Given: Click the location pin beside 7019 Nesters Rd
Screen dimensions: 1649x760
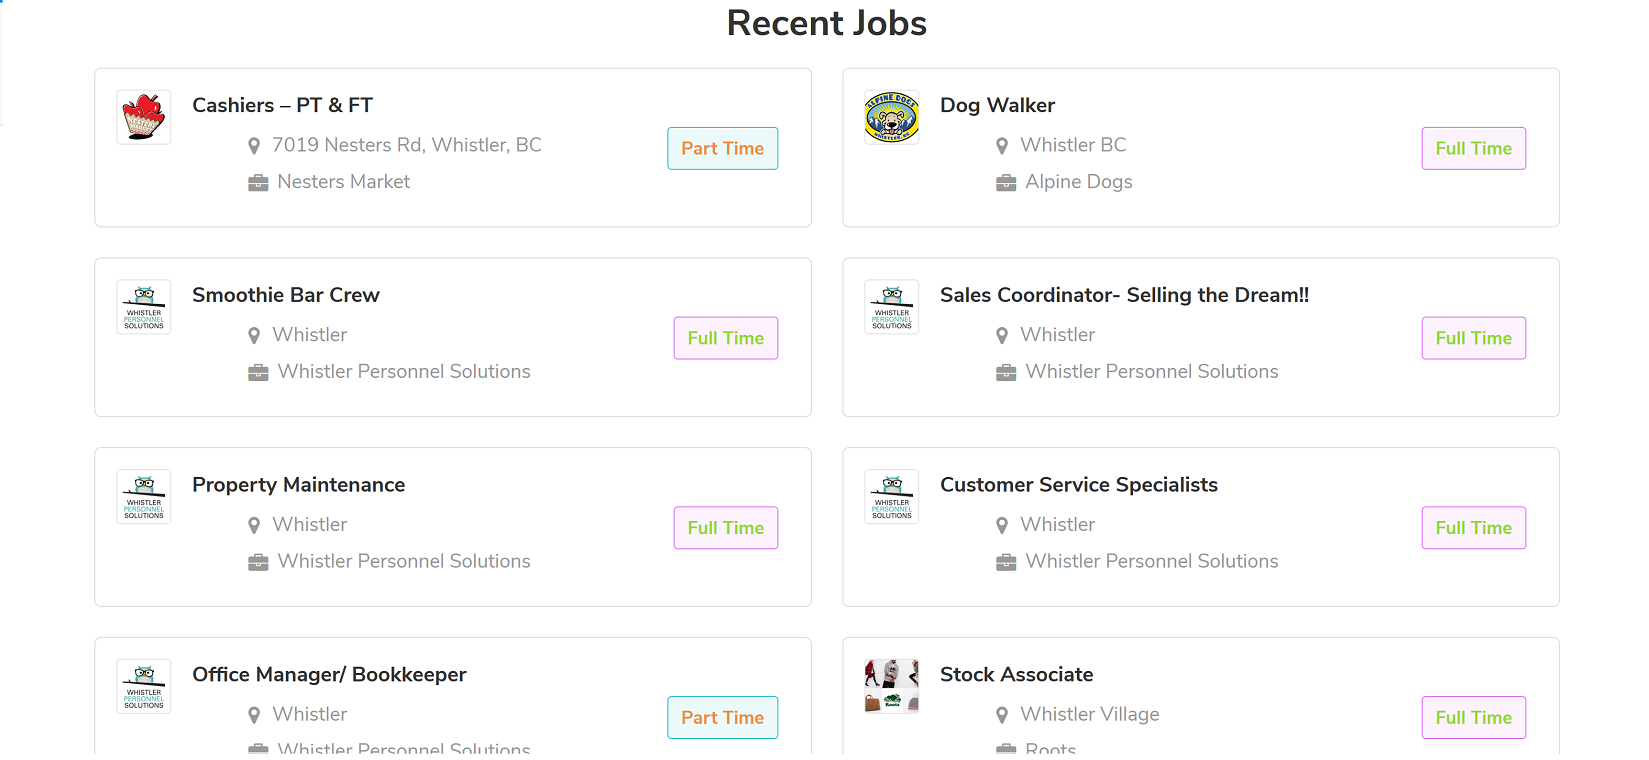Looking at the screenshot, I should (254, 145).
